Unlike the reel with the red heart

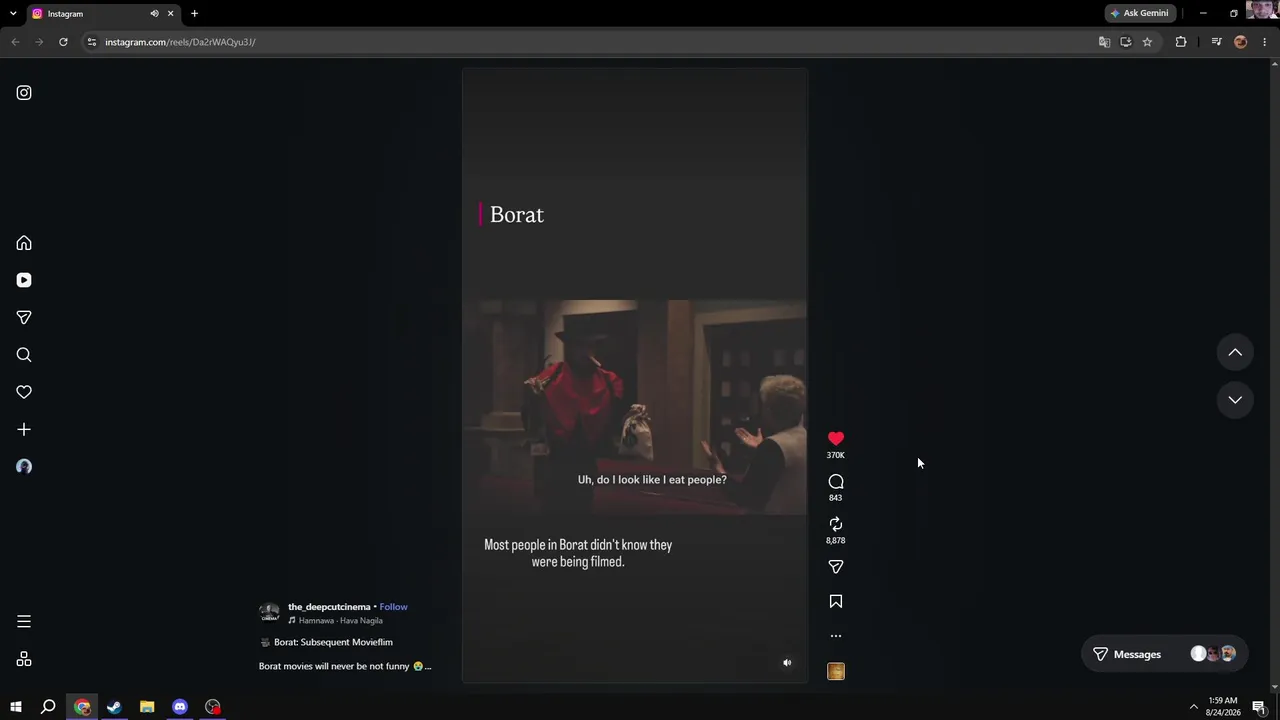pyautogui.click(x=836, y=439)
